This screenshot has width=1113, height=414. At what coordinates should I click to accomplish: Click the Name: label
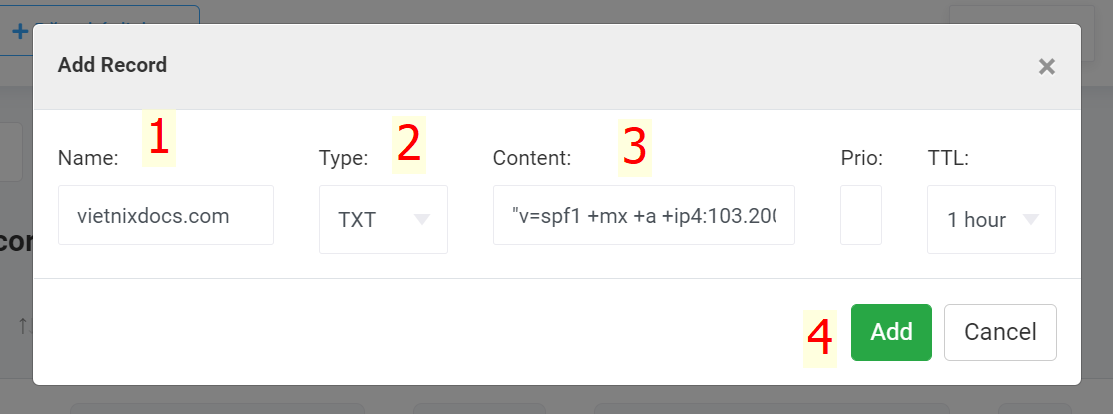click(88, 158)
